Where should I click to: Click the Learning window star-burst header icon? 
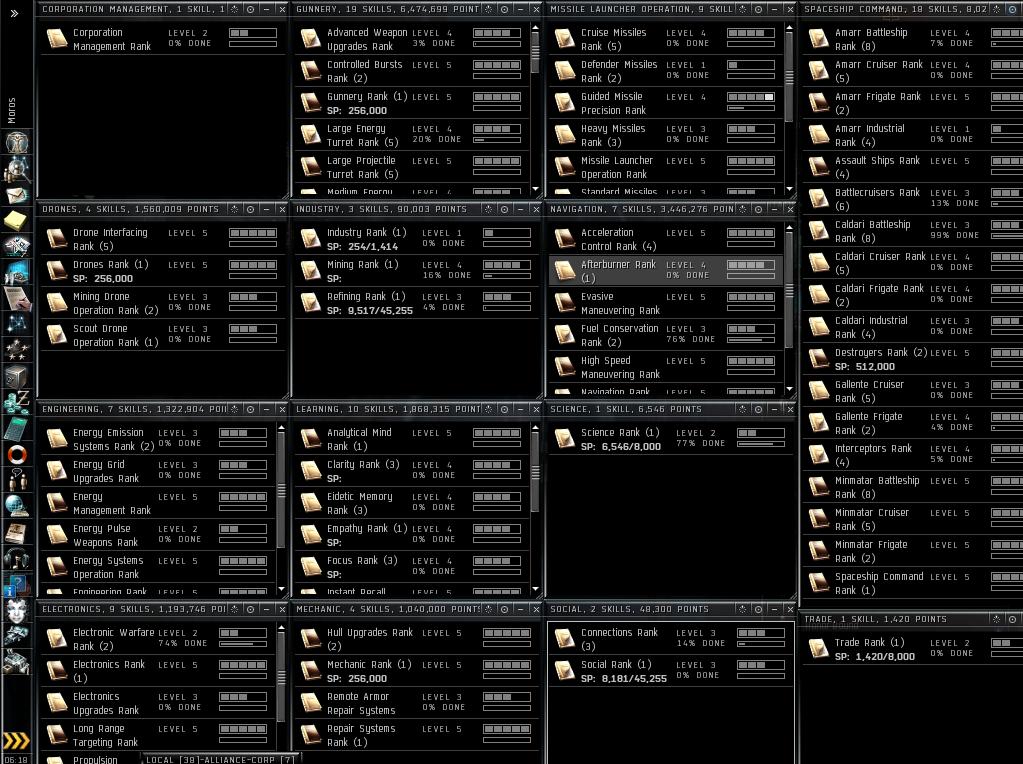488,409
